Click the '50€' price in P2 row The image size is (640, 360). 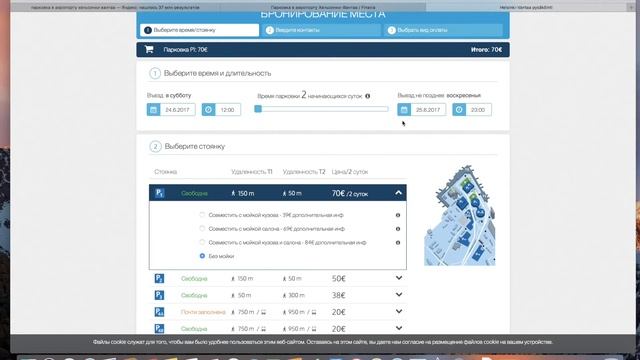(x=339, y=279)
